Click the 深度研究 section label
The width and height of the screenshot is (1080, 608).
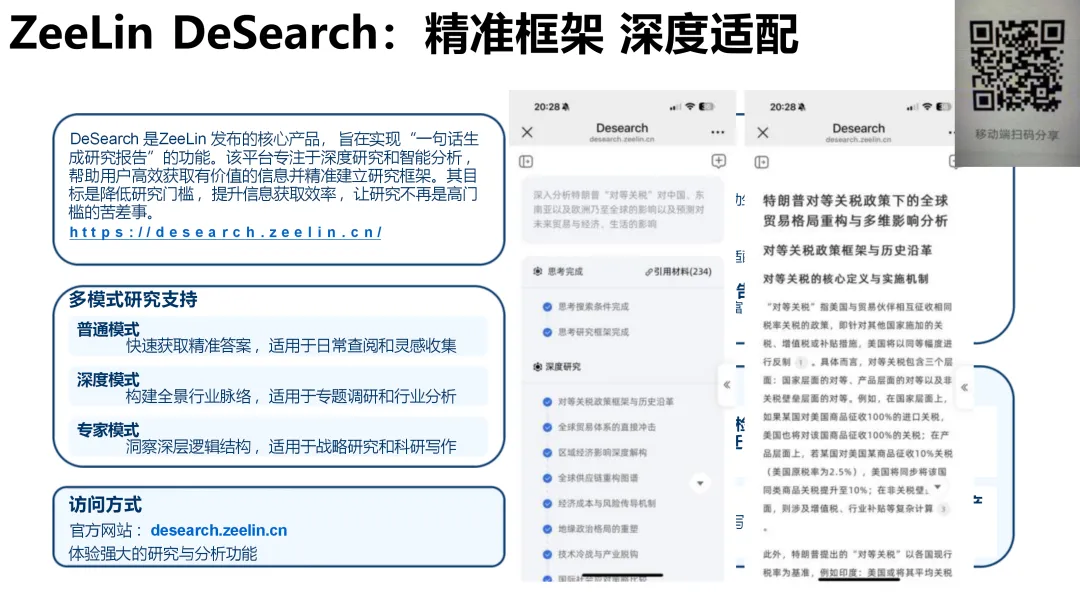pos(563,367)
